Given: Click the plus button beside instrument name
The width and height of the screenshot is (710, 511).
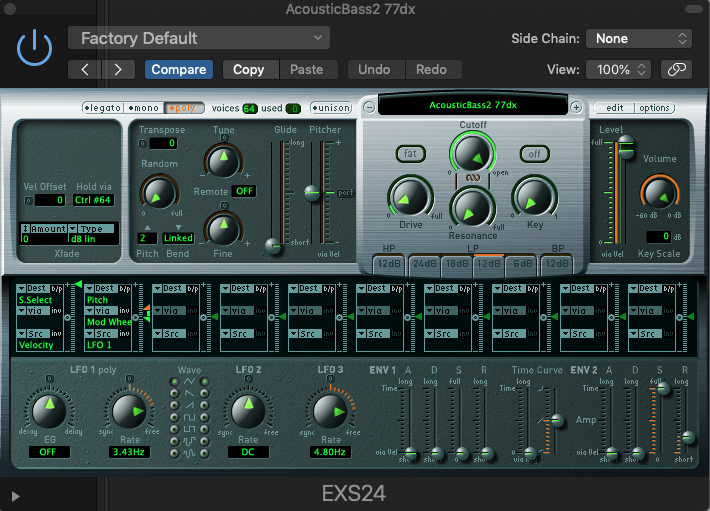Looking at the screenshot, I should (576, 107).
